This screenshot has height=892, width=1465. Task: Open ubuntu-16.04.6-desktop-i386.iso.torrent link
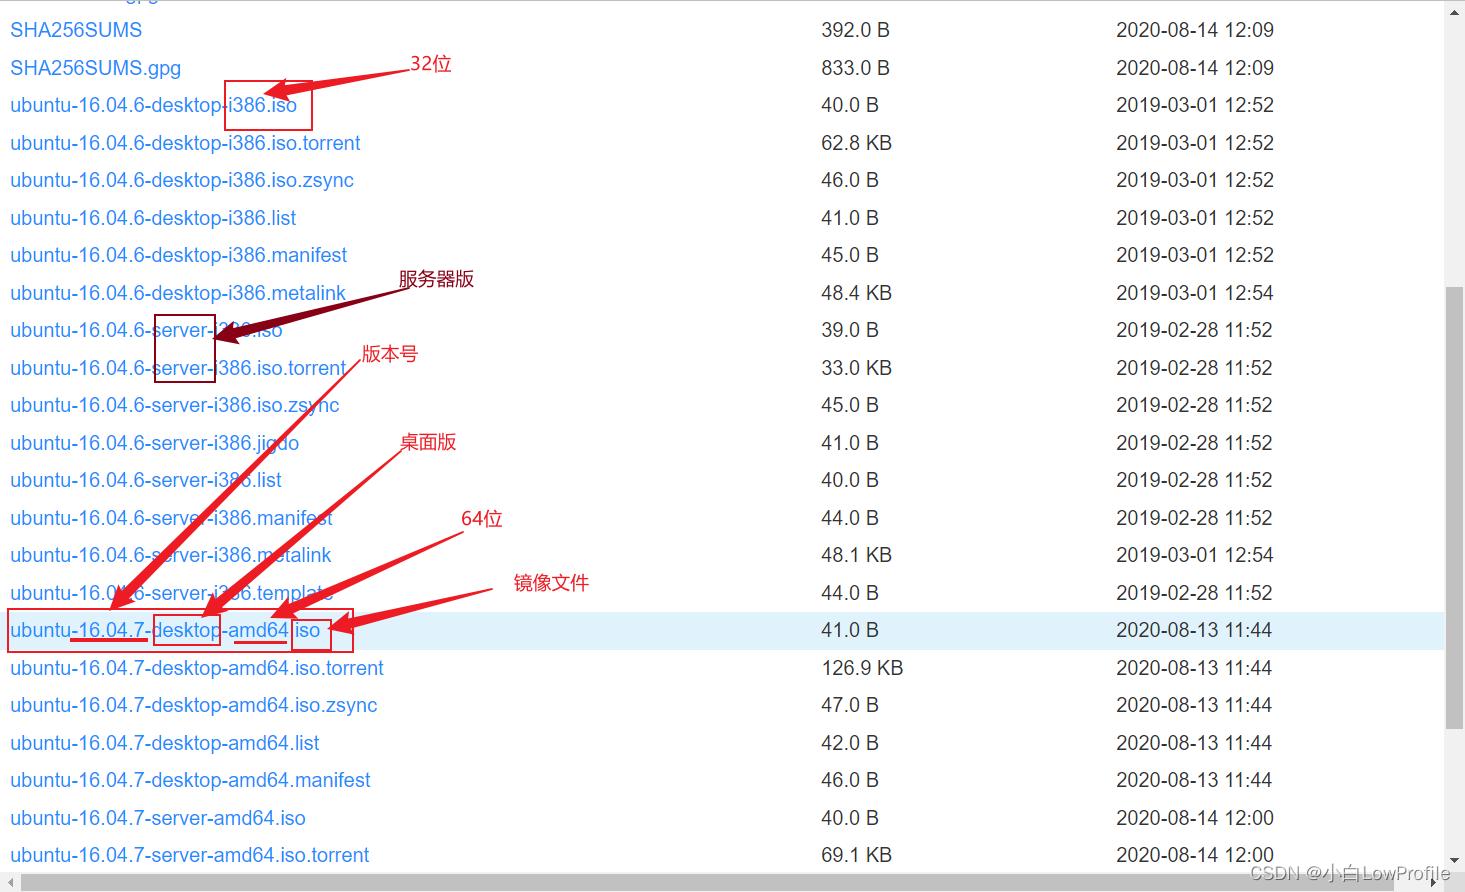pos(185,143)
